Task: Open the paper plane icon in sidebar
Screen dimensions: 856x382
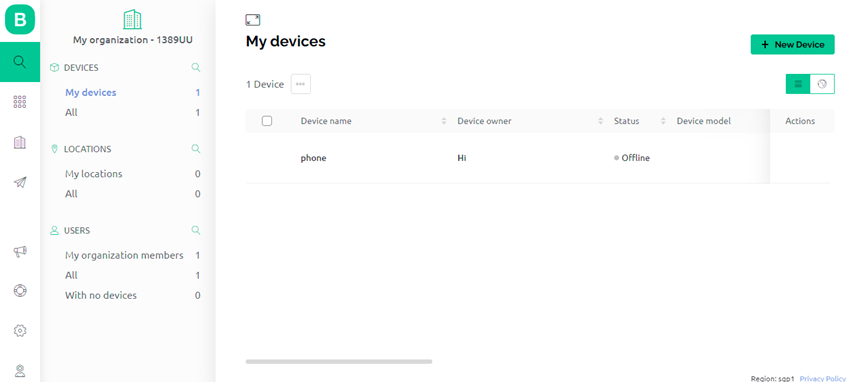Action: pyautogui.click(x=20, y=182)
